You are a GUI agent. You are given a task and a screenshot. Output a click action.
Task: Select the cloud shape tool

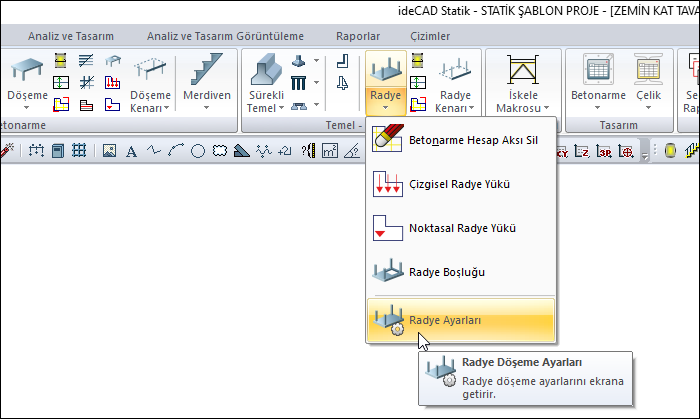(x=220, y=151)
